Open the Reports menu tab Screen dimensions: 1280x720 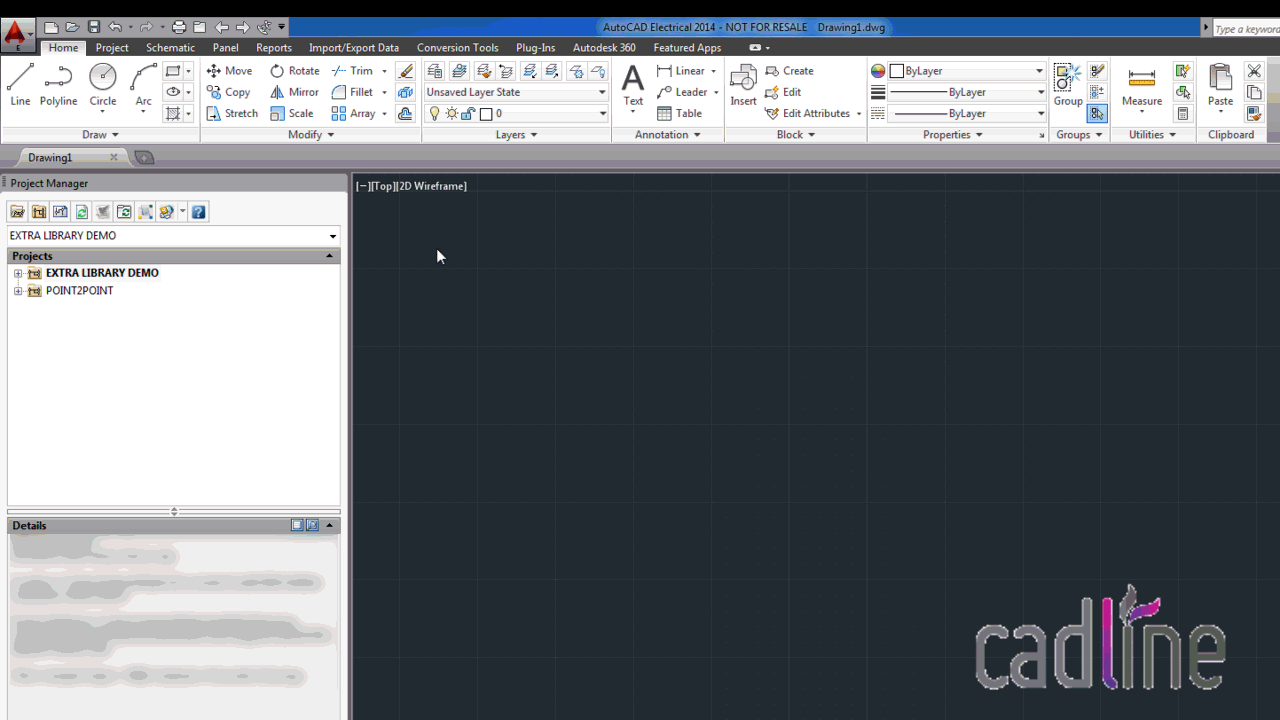click(273, 47)
